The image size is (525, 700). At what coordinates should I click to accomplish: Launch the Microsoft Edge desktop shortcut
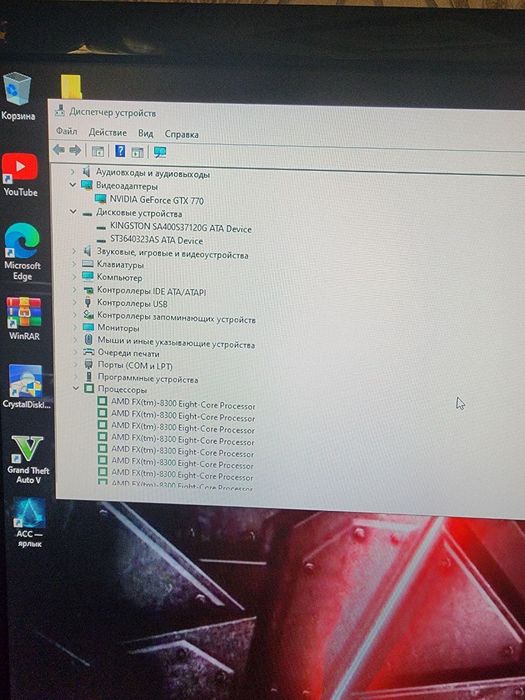[22, 251]
